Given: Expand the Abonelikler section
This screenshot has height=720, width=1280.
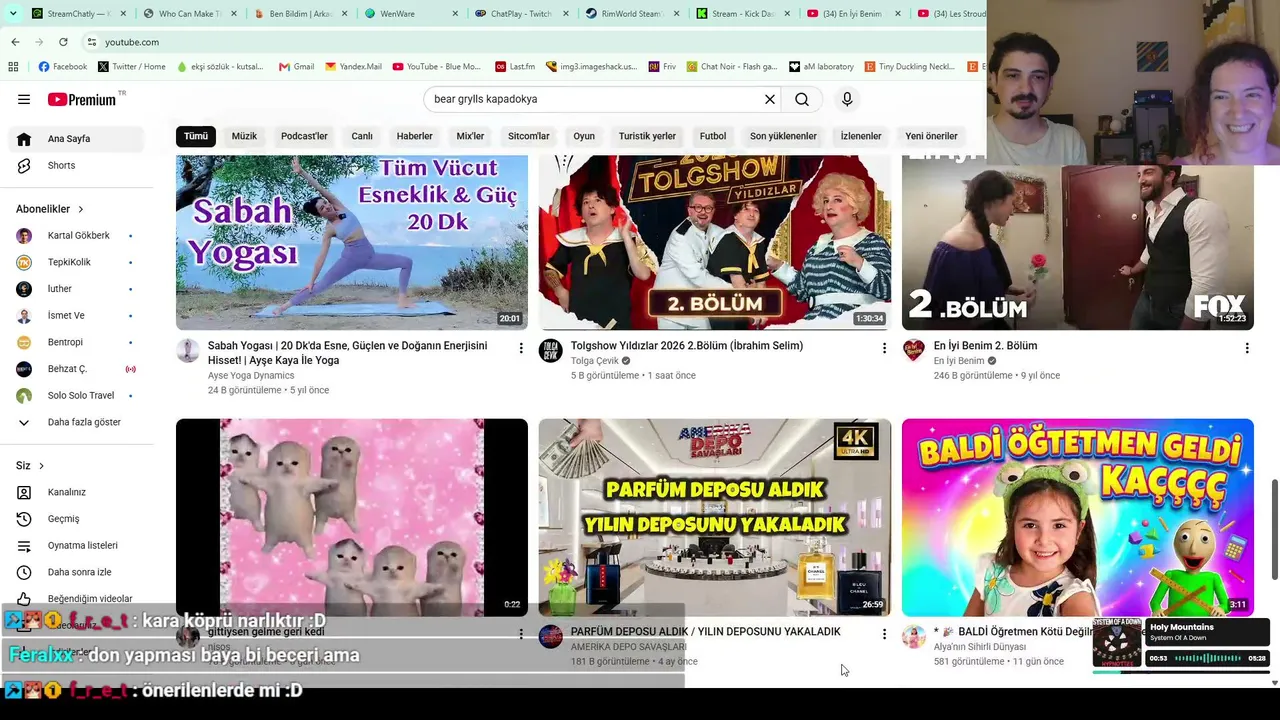Looking at the screenshot, I should [x=50, y=209].
